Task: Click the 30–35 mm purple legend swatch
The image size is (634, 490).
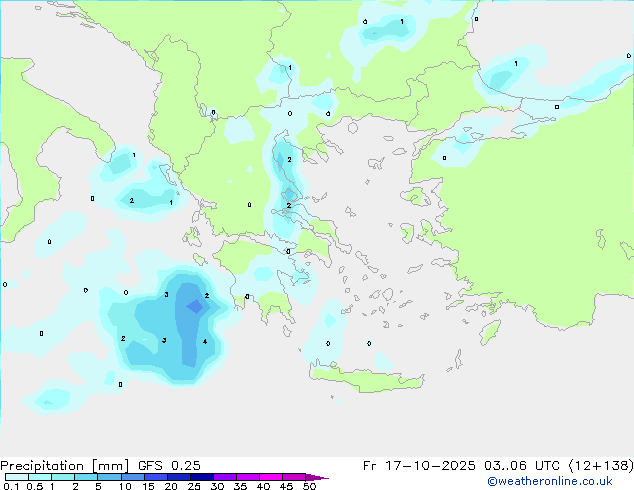Action: [225, 477]
